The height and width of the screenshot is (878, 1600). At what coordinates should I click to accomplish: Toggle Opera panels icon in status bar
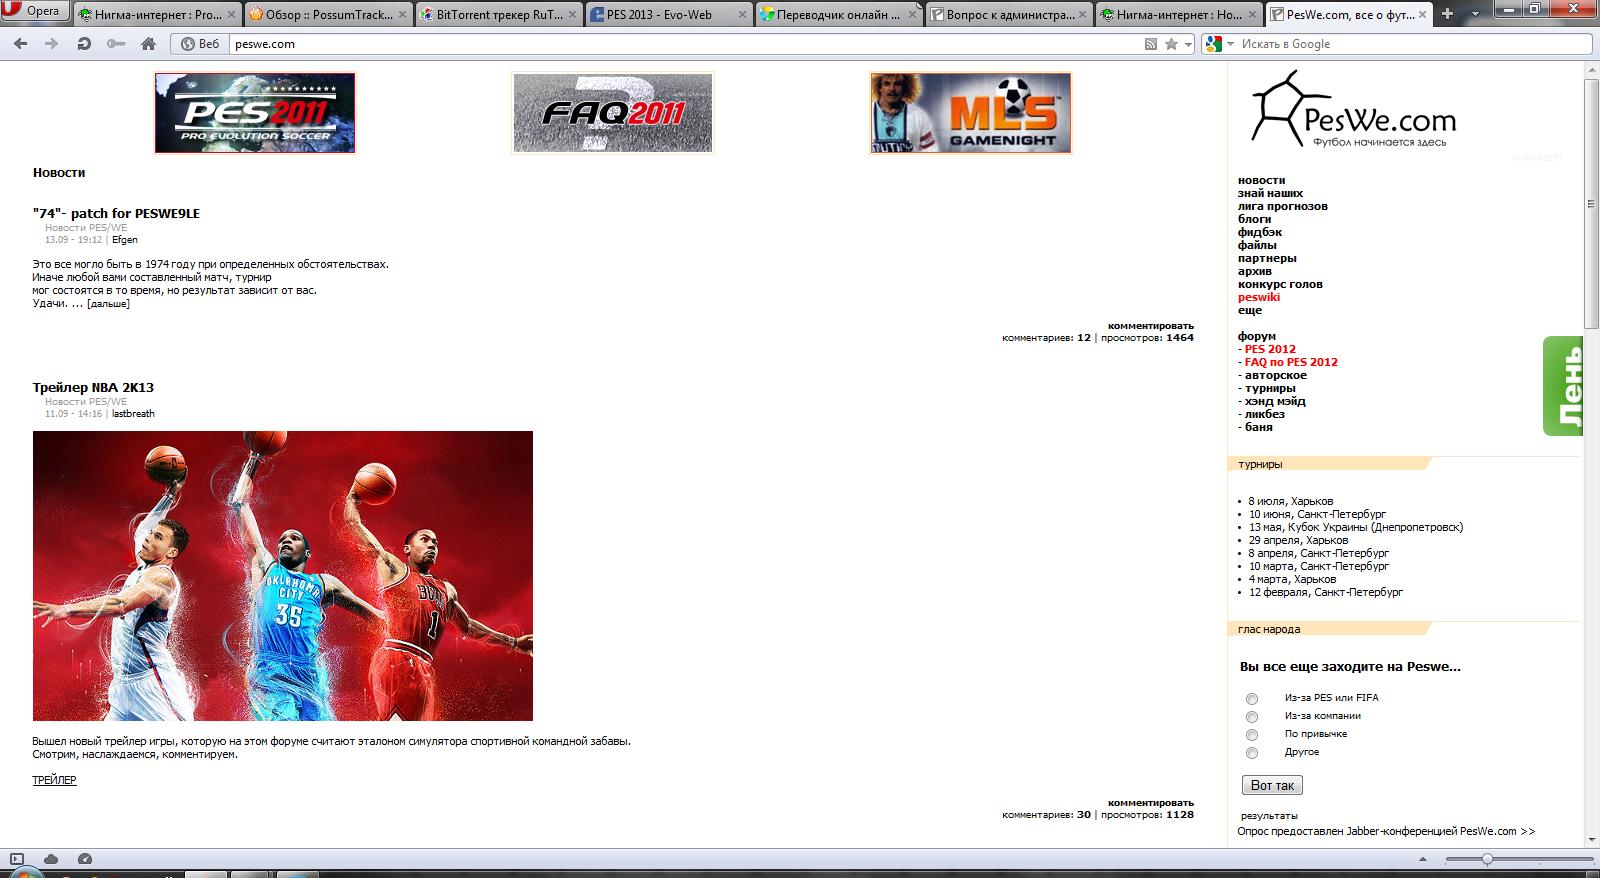17,859
